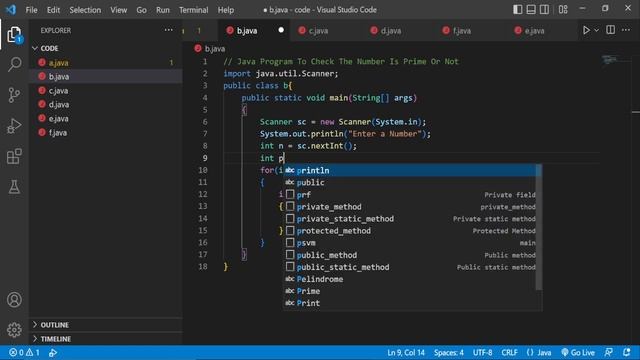Select Pelindrome suggestion

pos(410,279)
